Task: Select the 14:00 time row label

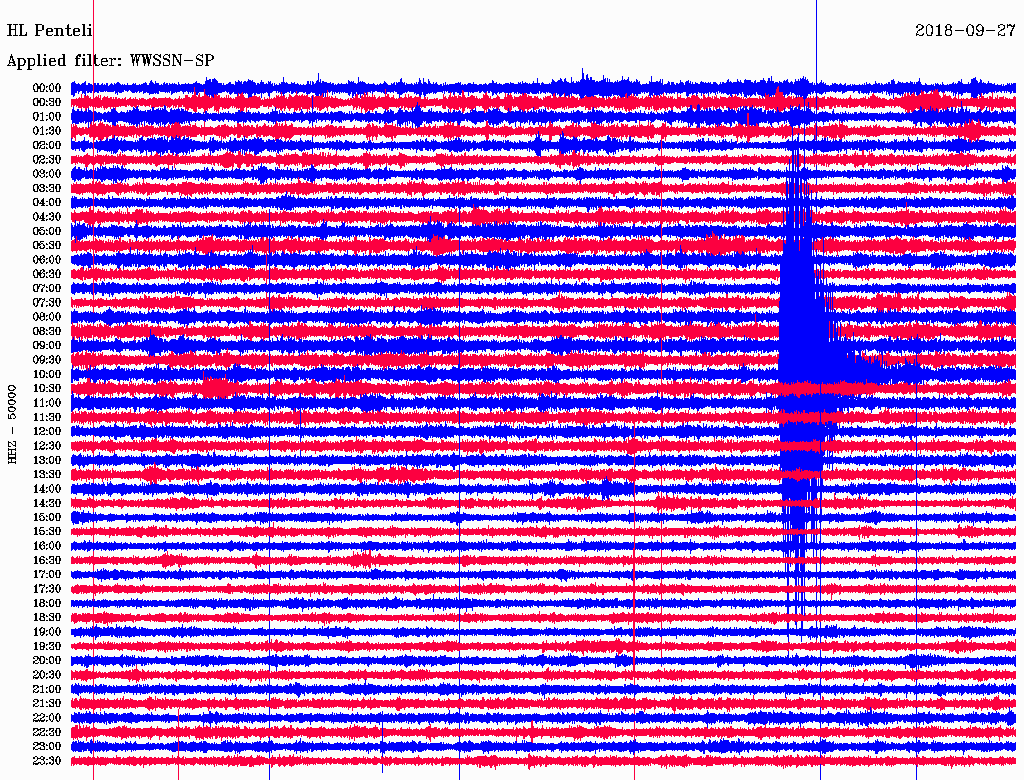Action: point(46,489)
